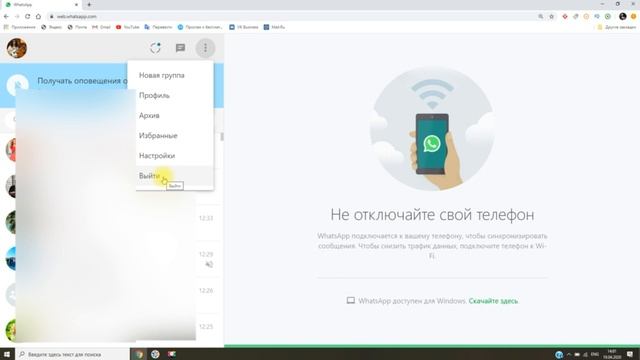Screen dimensions: 640x360
Task: Open the Gmail bookmark
Action: [101, 27]
